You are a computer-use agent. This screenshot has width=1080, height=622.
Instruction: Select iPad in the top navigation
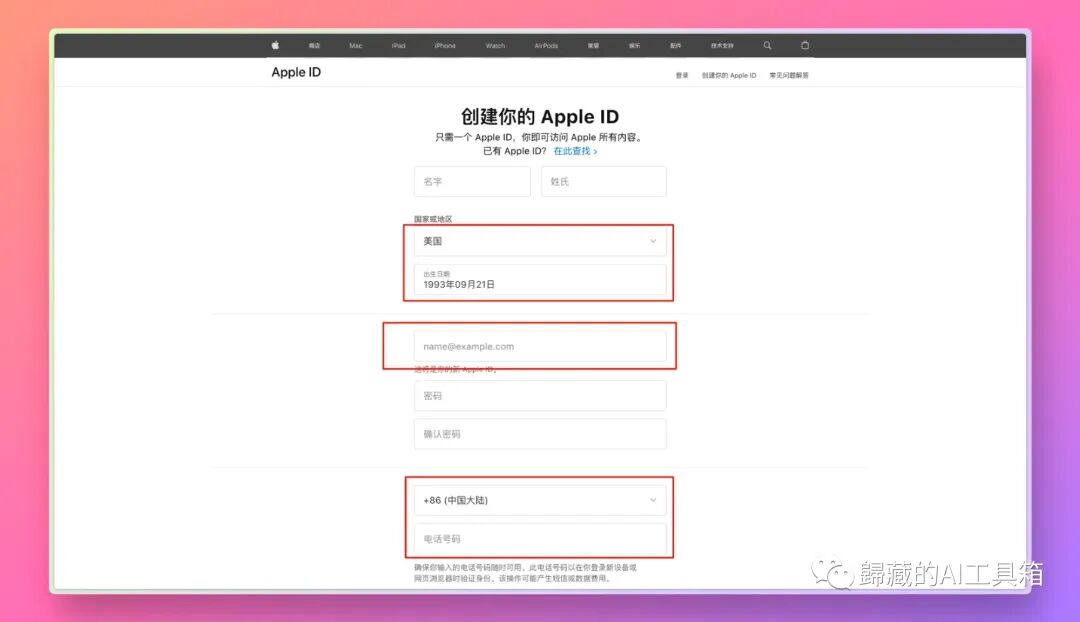pos(398,45)
